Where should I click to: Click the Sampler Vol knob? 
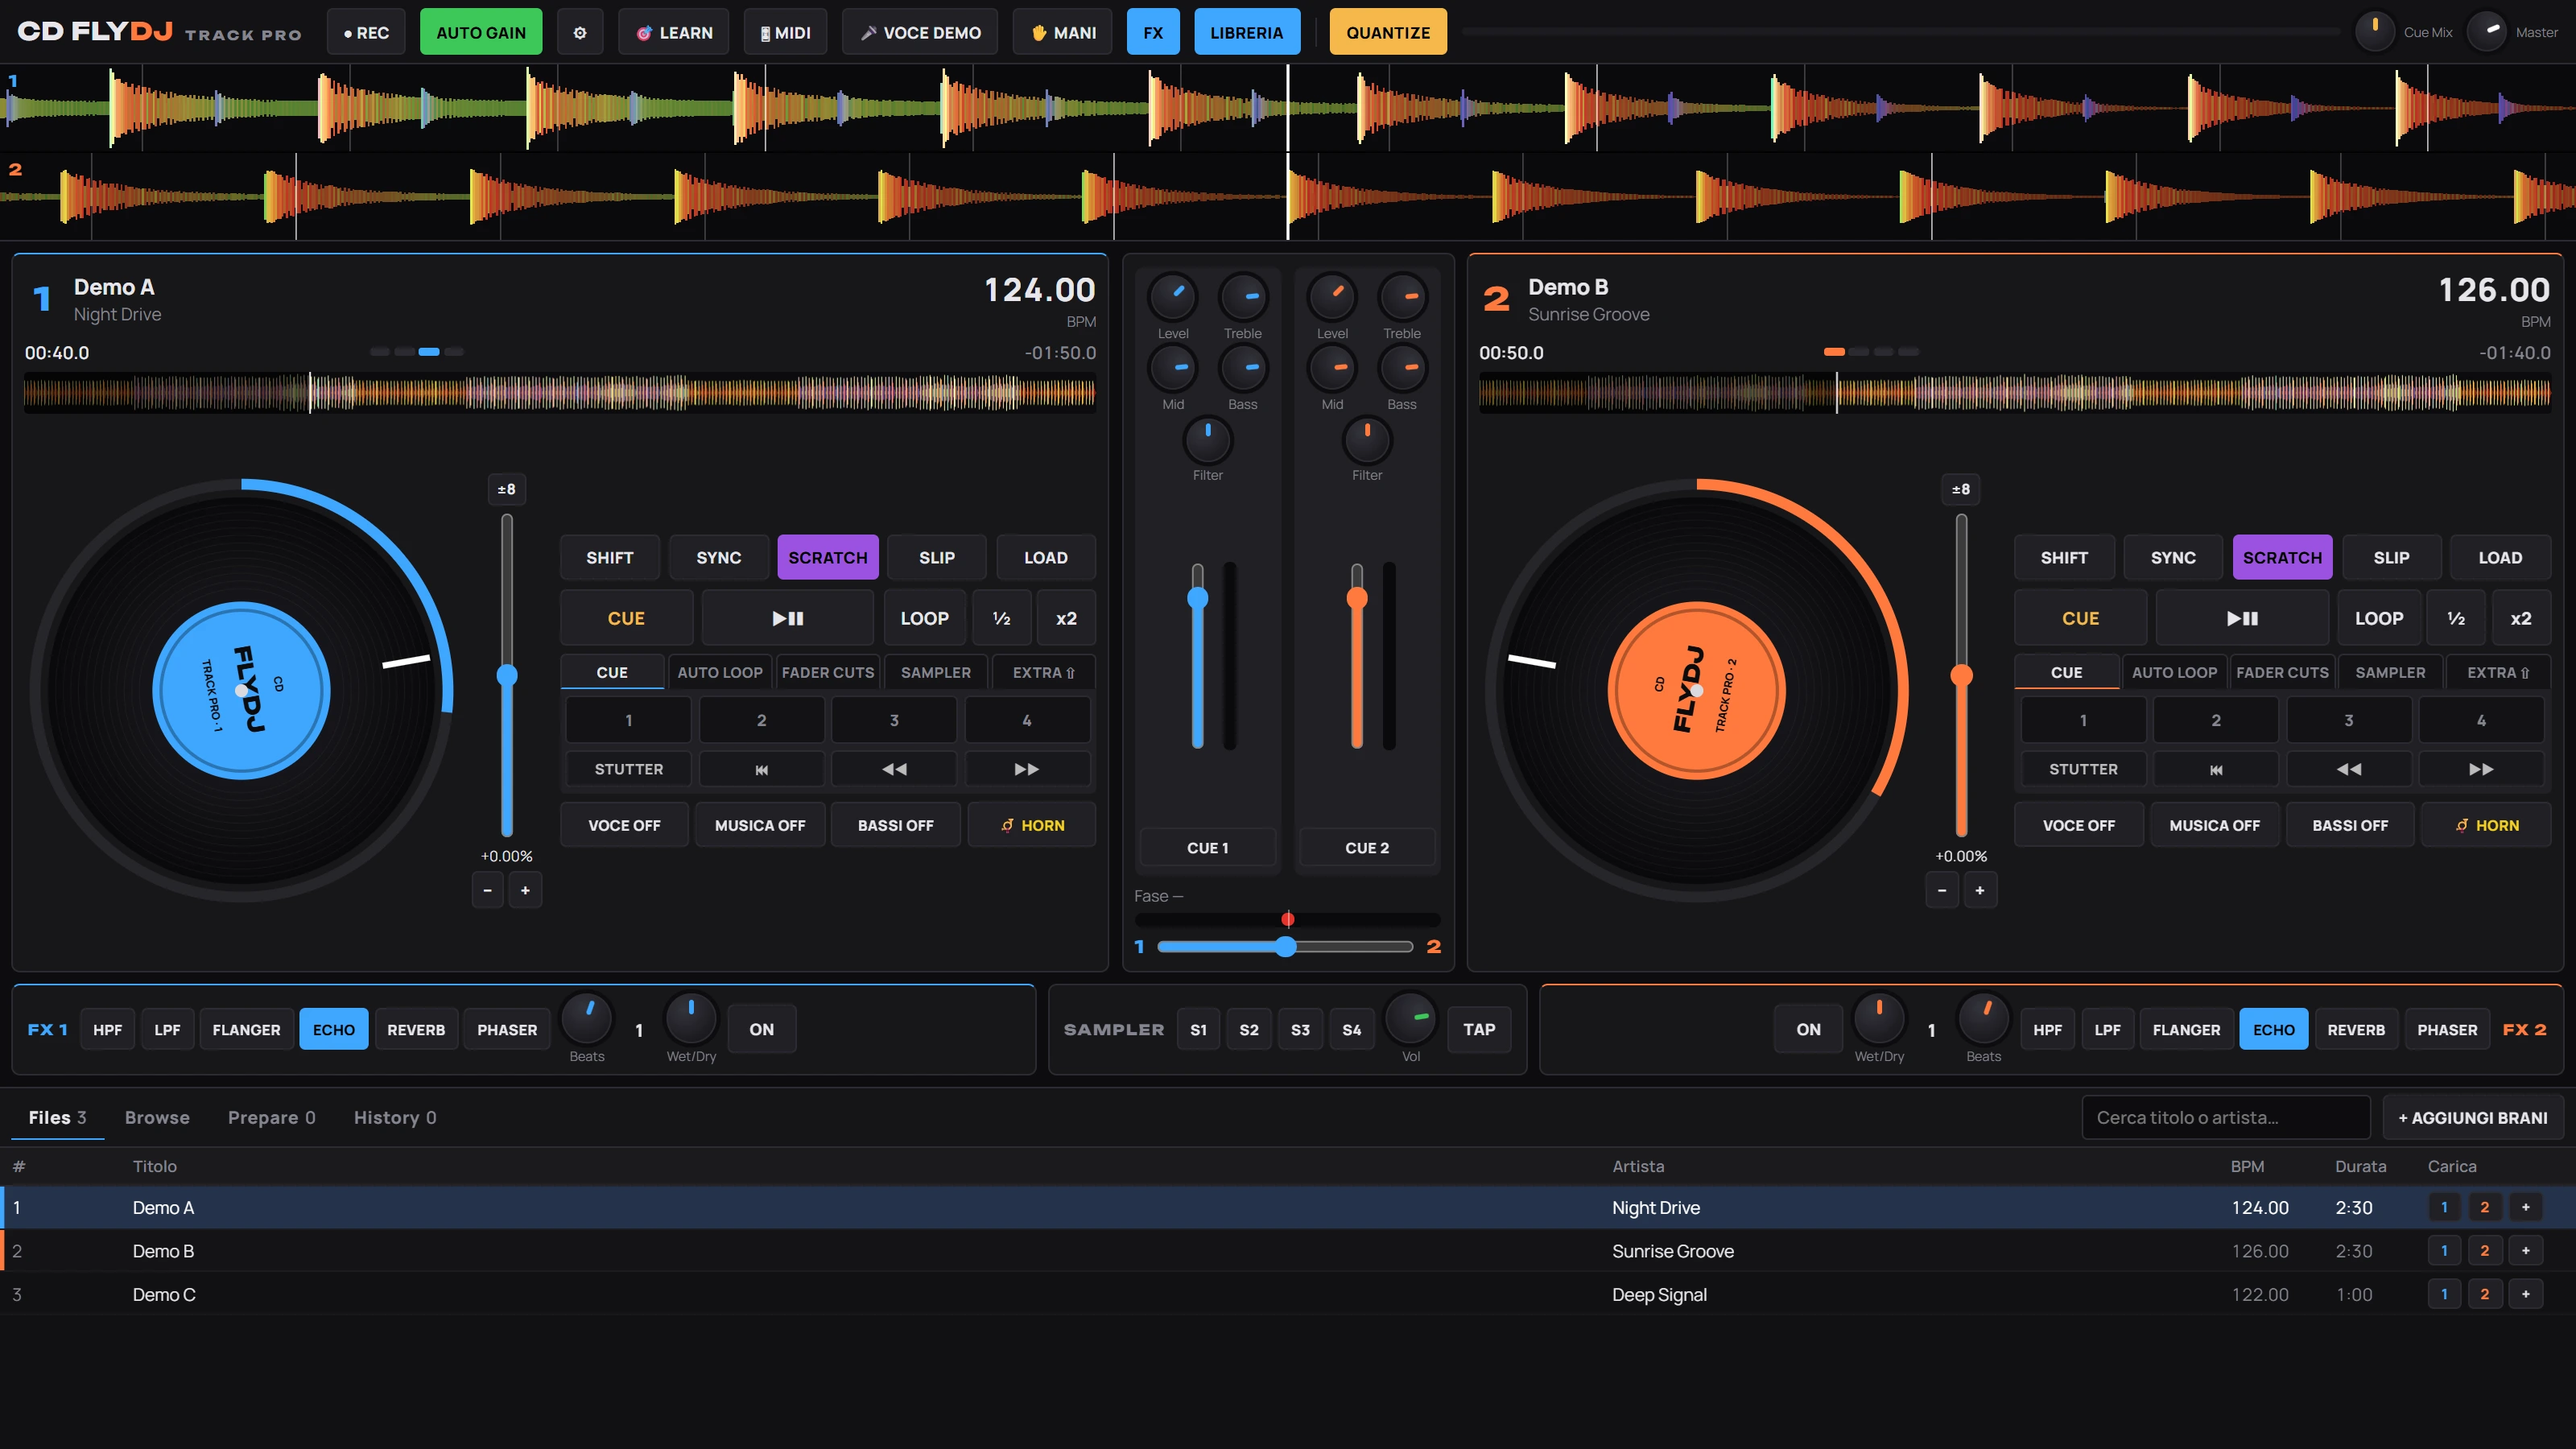(x=1411, y=1018)
